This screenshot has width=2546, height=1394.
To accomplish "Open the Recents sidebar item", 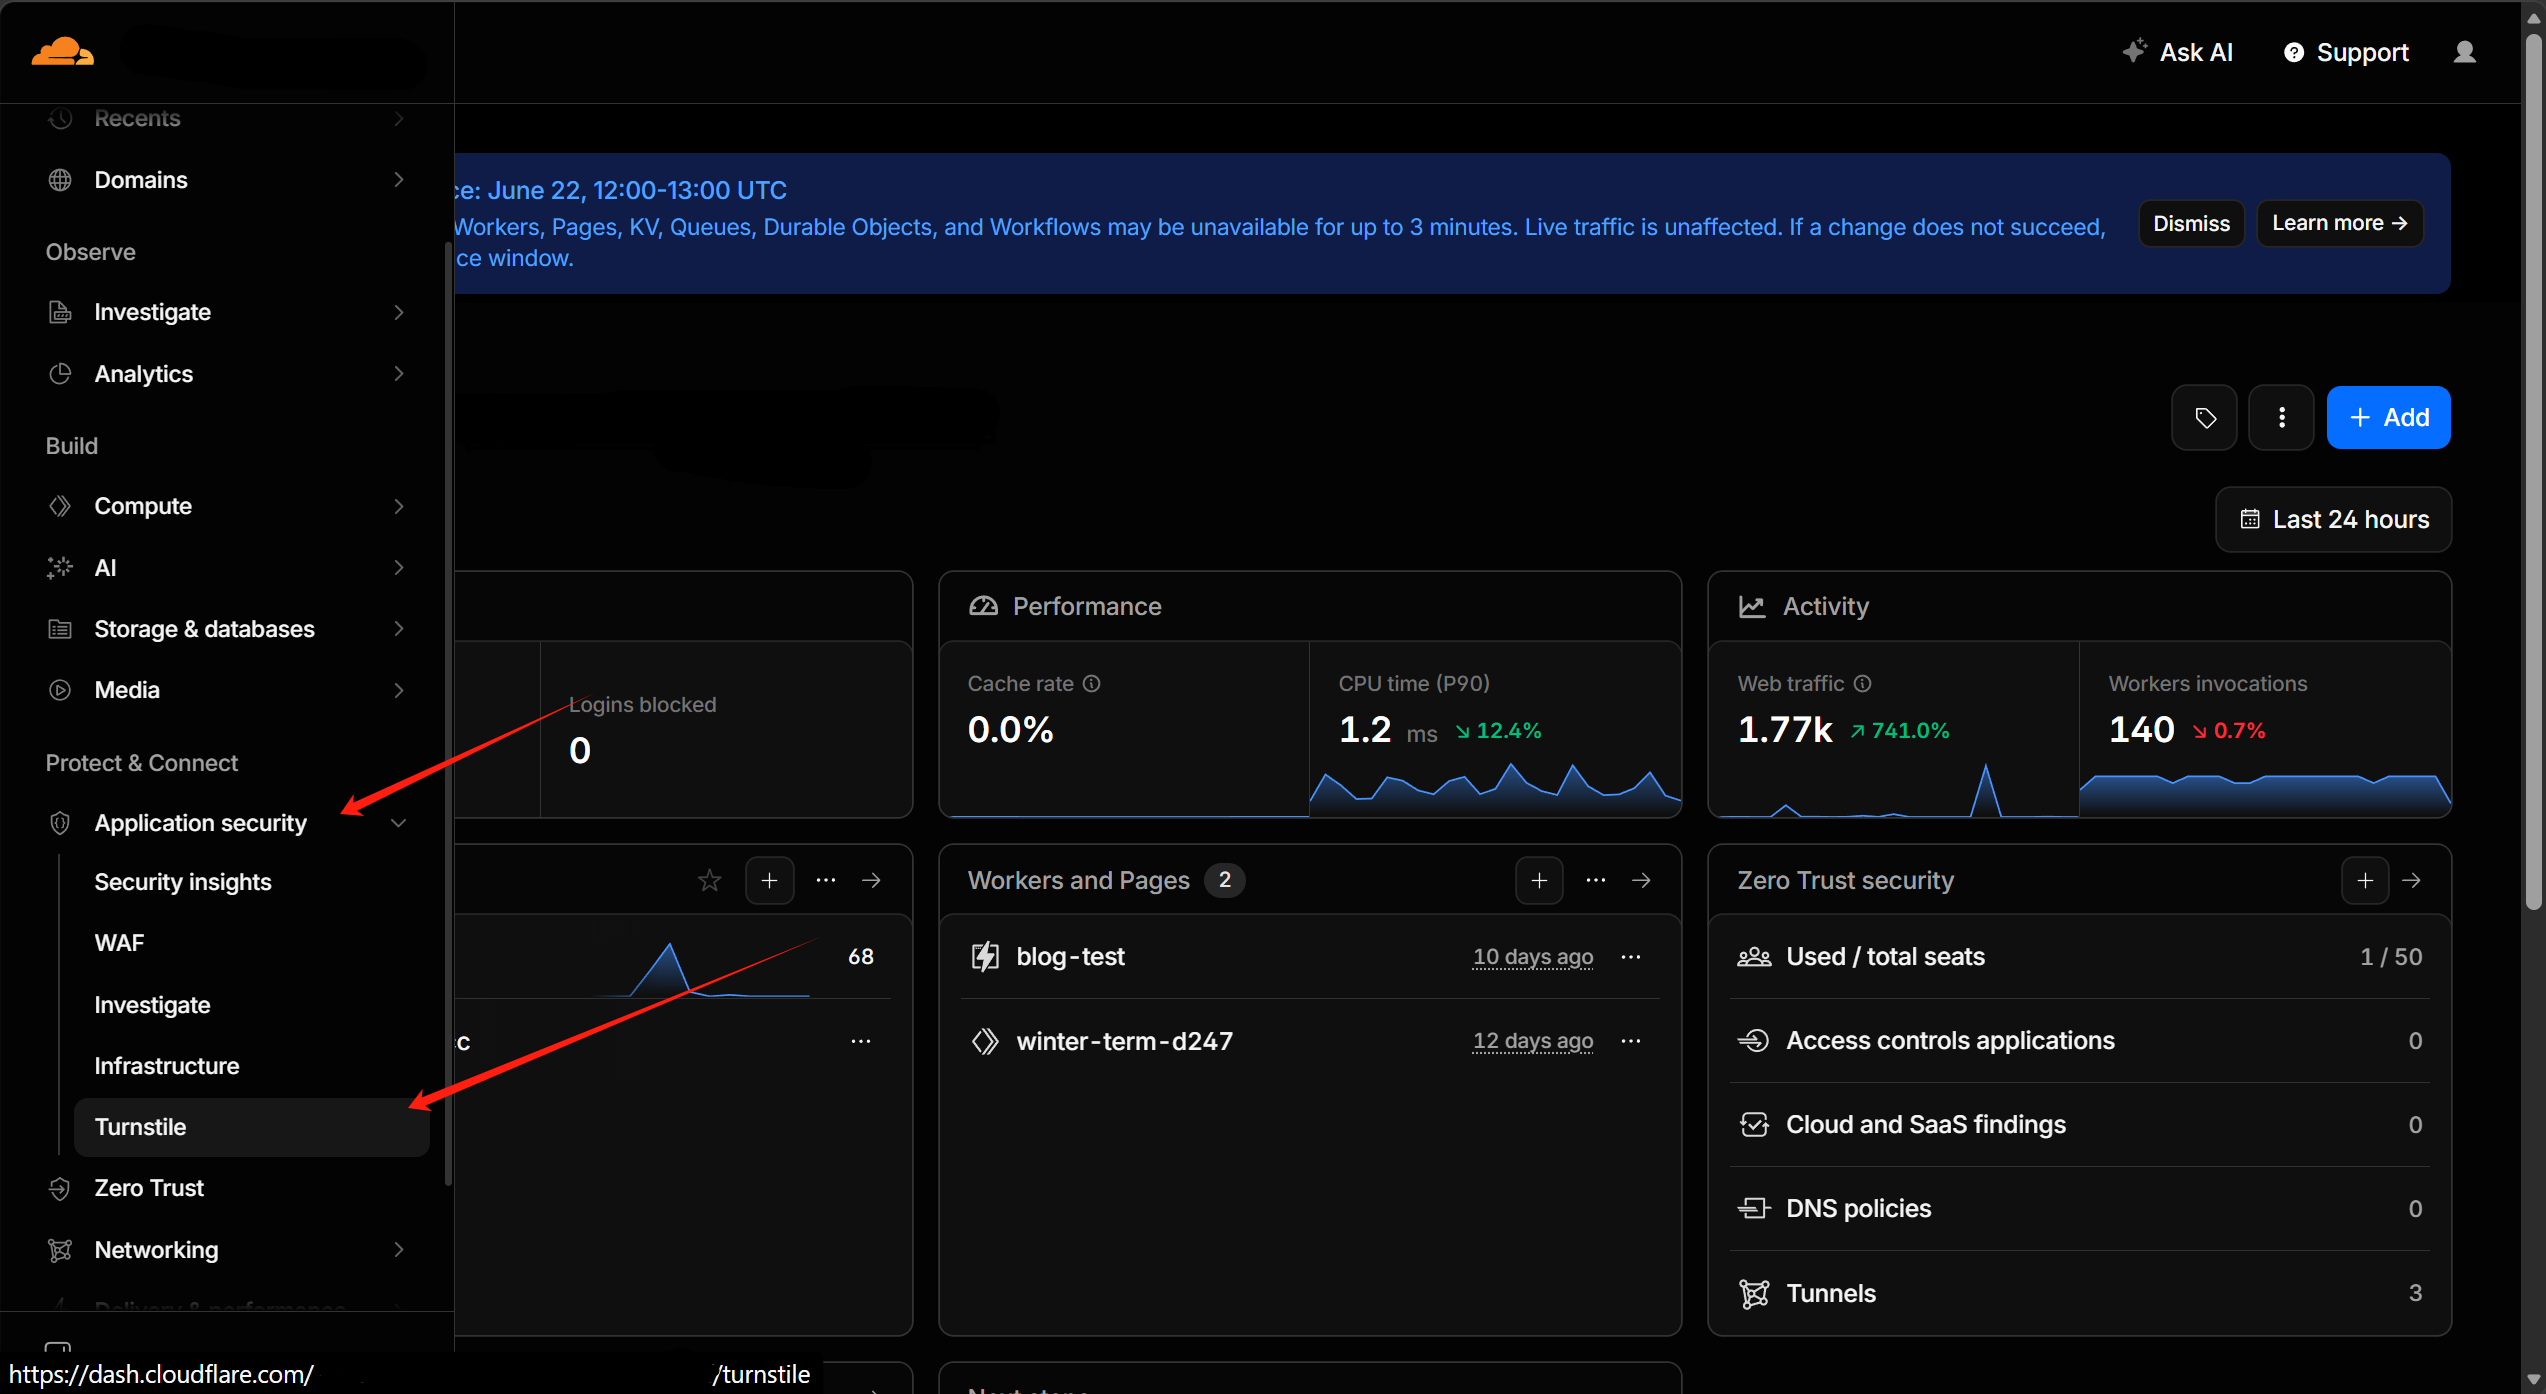I will pos(227,118).
